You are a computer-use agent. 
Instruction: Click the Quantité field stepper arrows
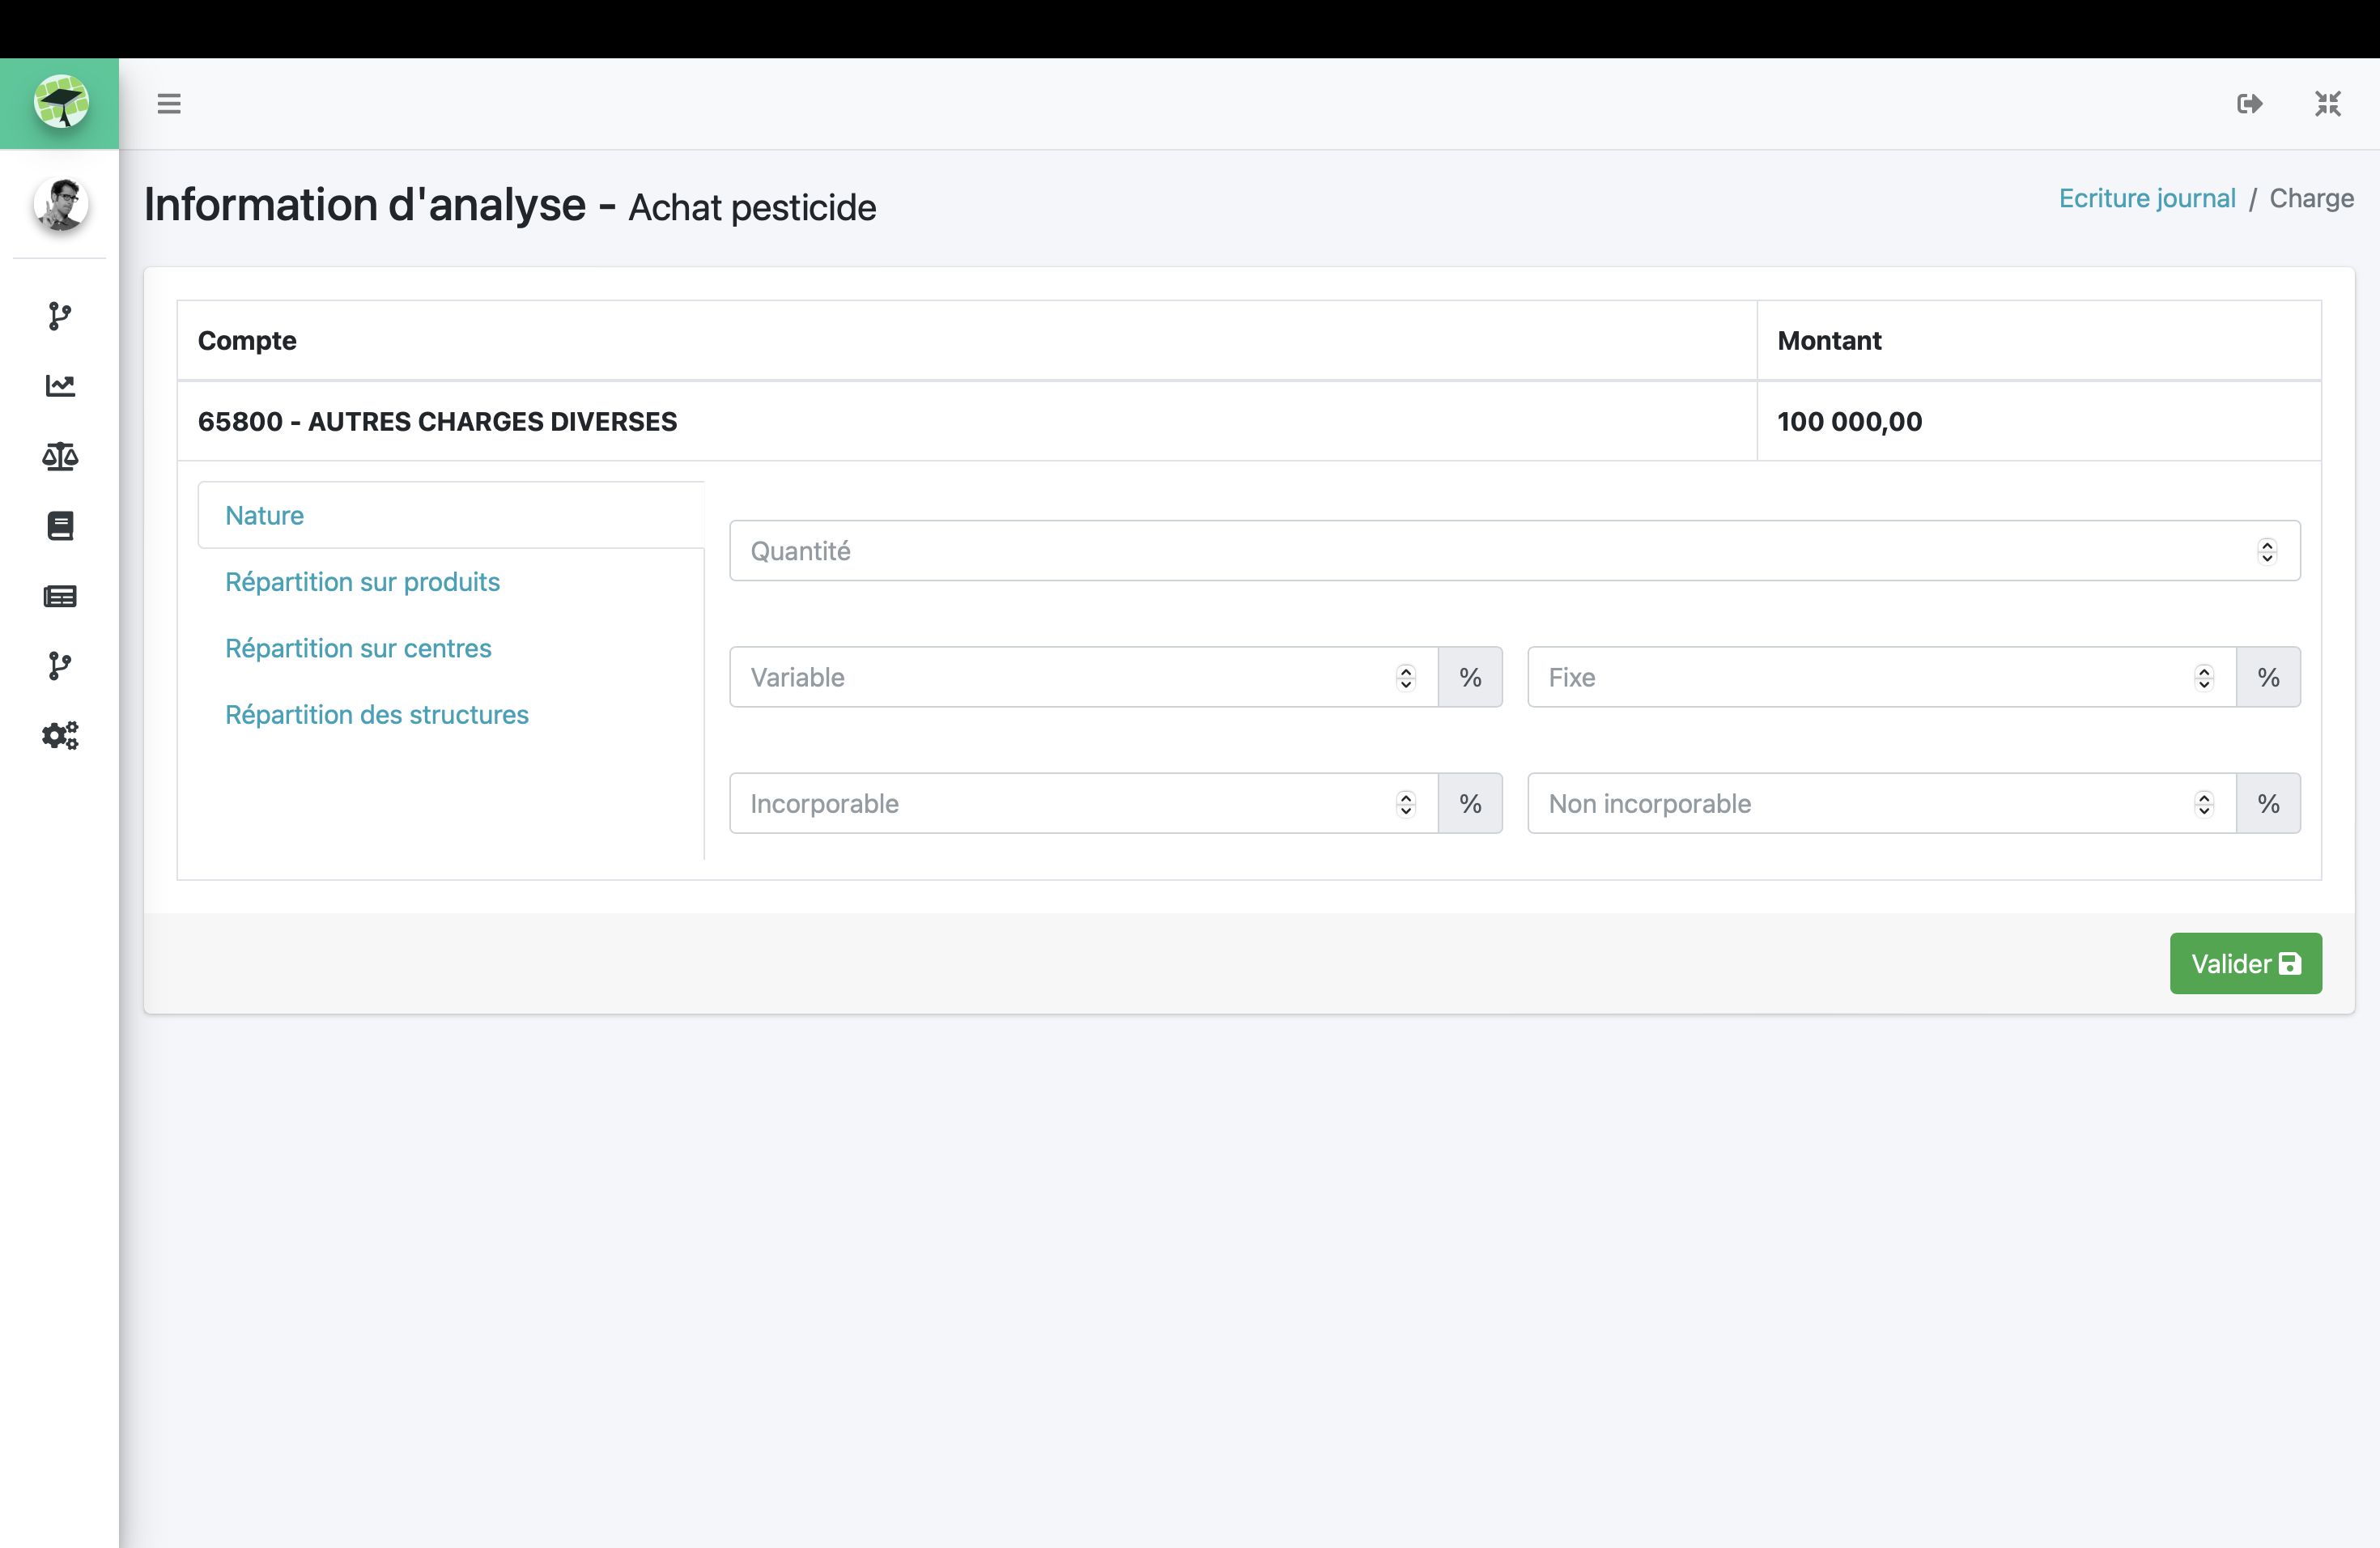coord(2266,551)
